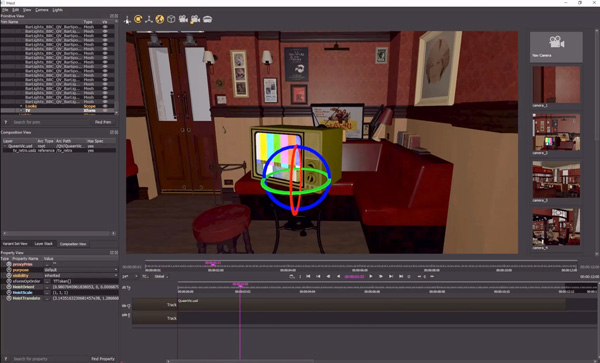Click the help question mark beside property search
Viewport: 600px width, 363px height.
pos(6,359)
